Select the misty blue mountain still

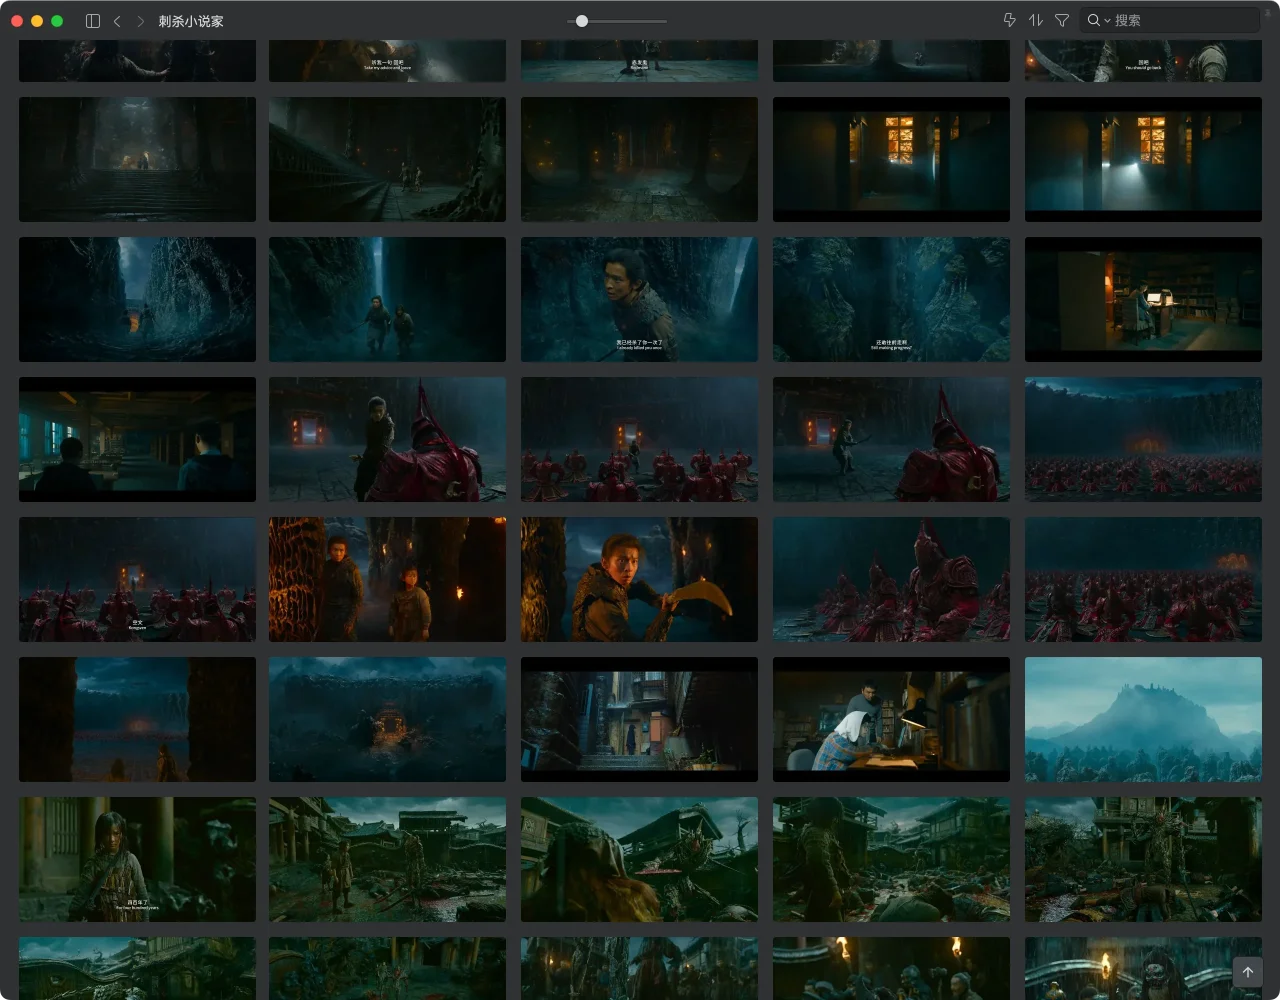1143,719
